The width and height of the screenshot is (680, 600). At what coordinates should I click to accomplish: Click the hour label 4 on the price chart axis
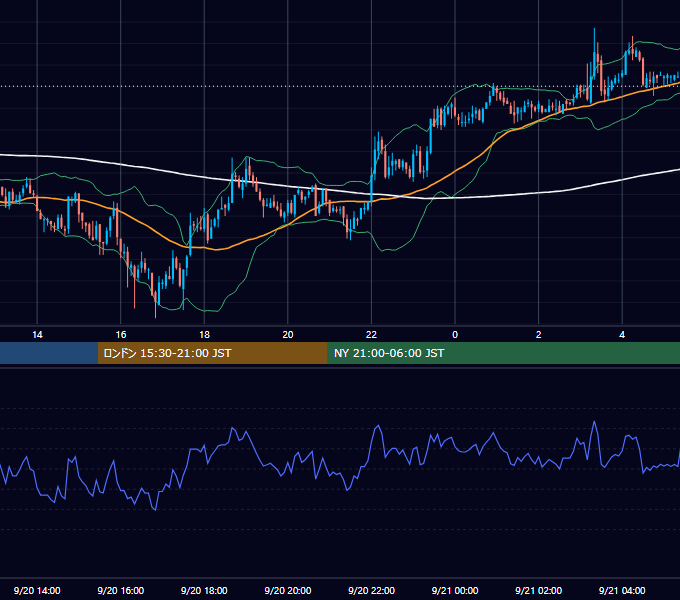(x=622, y=335)
